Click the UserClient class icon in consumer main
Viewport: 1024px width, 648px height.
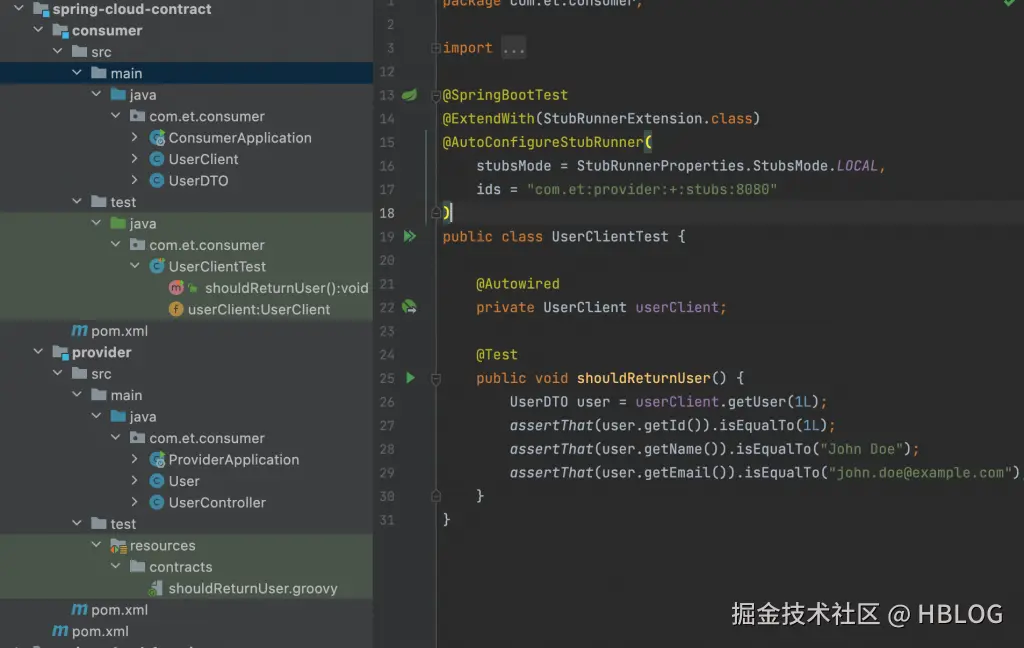click(157, 159)
